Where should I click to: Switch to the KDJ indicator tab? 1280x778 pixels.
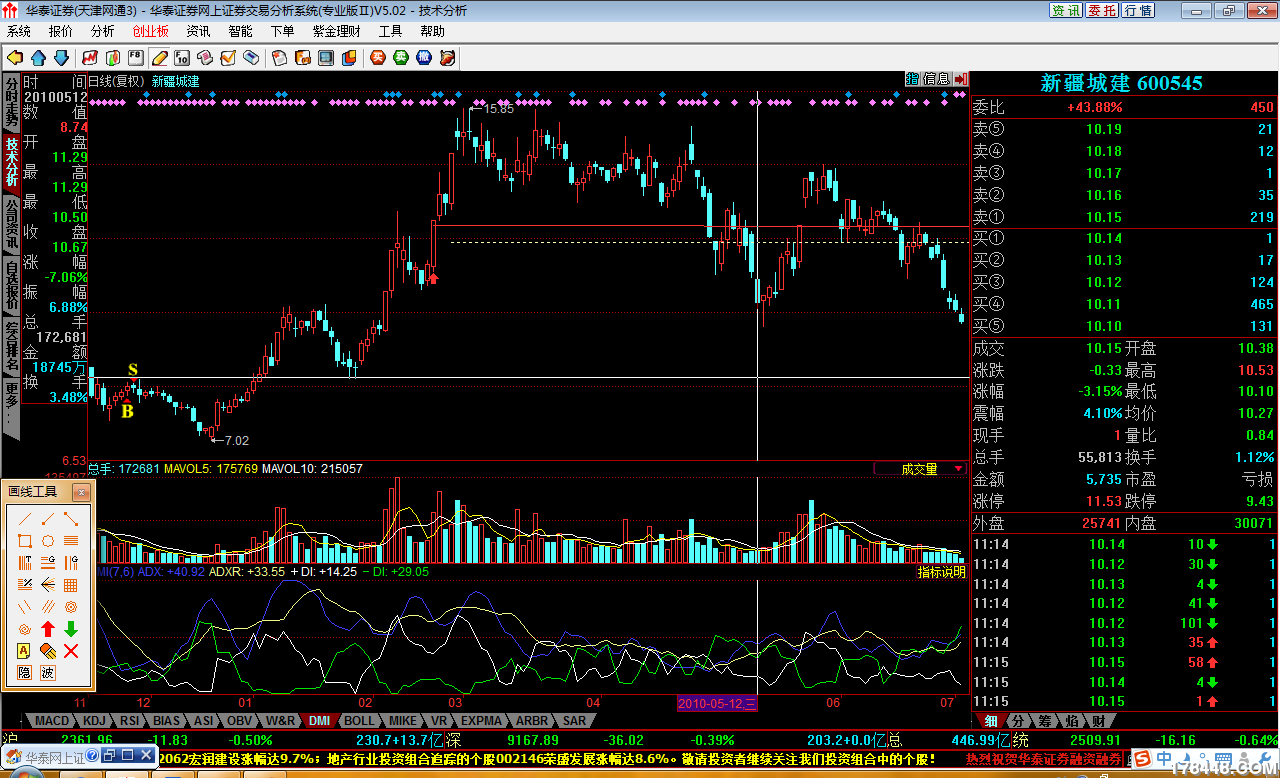(x=95, y=720)
